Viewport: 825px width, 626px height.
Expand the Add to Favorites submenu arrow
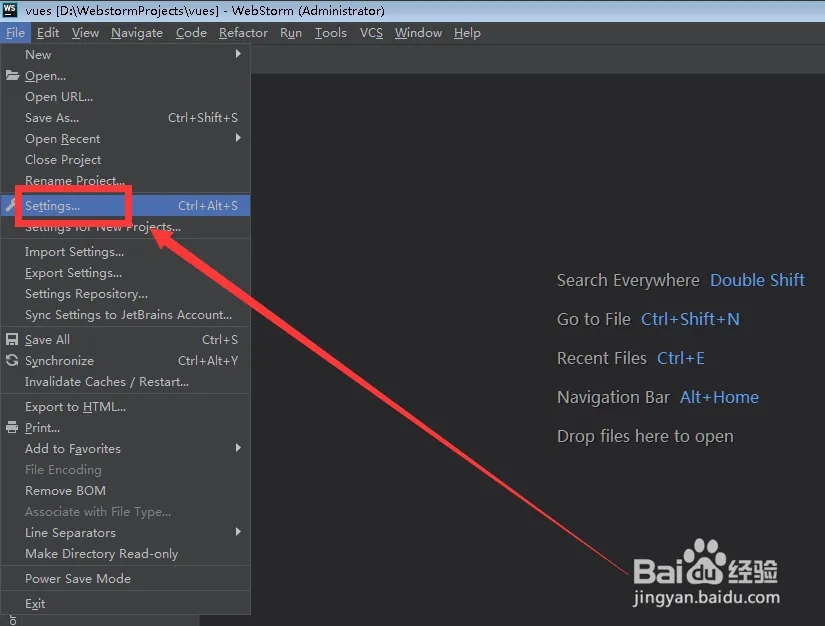point(238,448)
